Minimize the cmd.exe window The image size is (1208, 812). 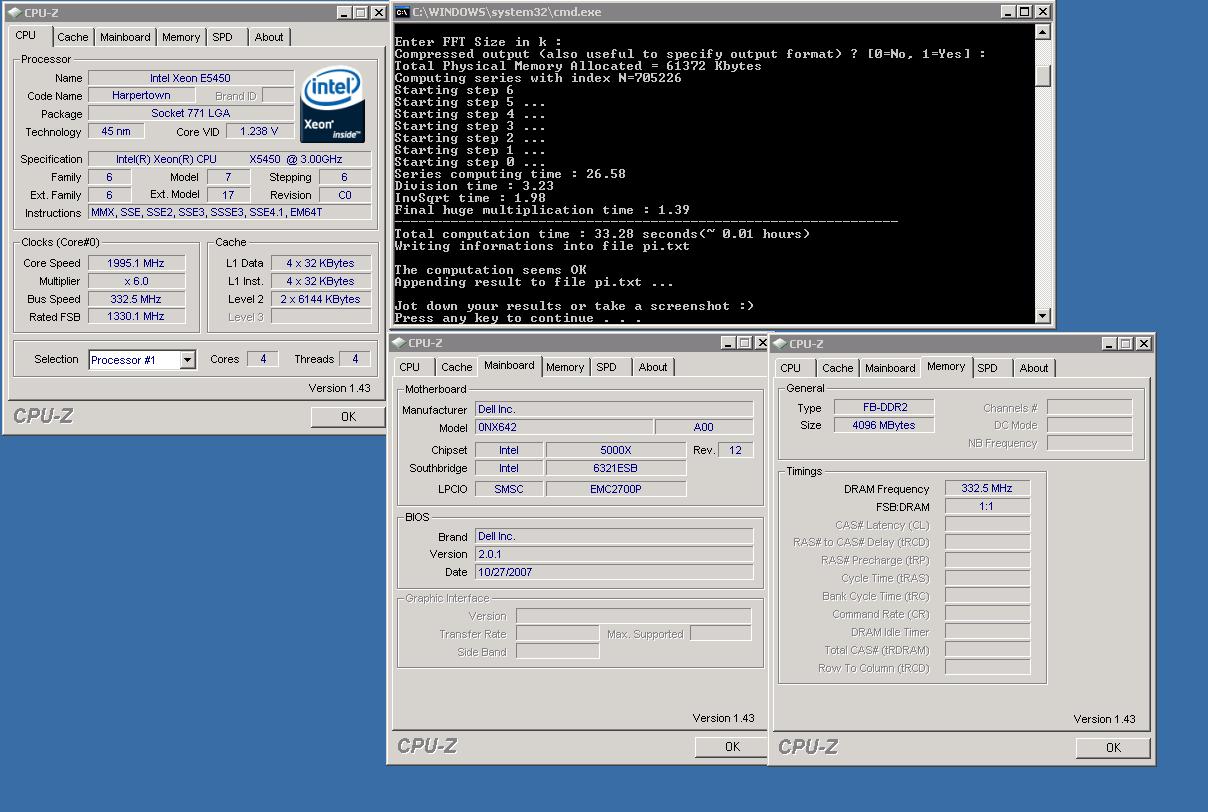point(1007,12)
